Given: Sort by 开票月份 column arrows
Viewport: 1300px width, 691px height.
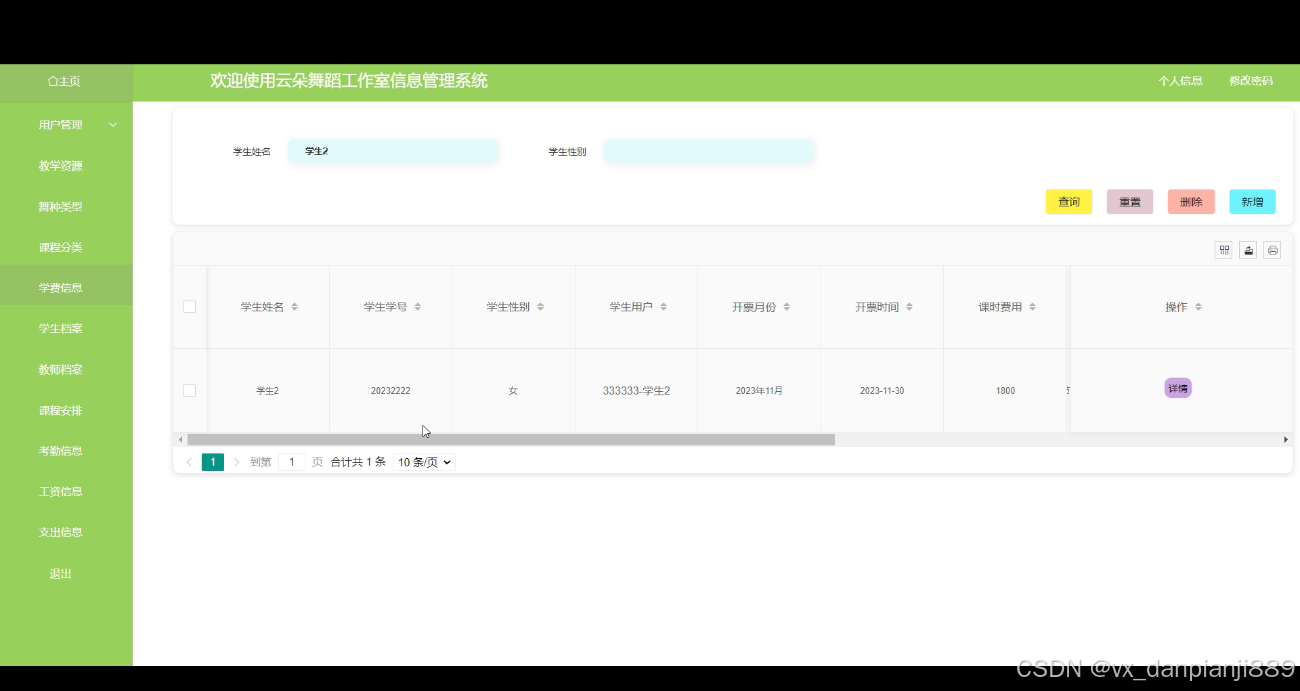Looking at the screenshot, I should click(786, 307).
